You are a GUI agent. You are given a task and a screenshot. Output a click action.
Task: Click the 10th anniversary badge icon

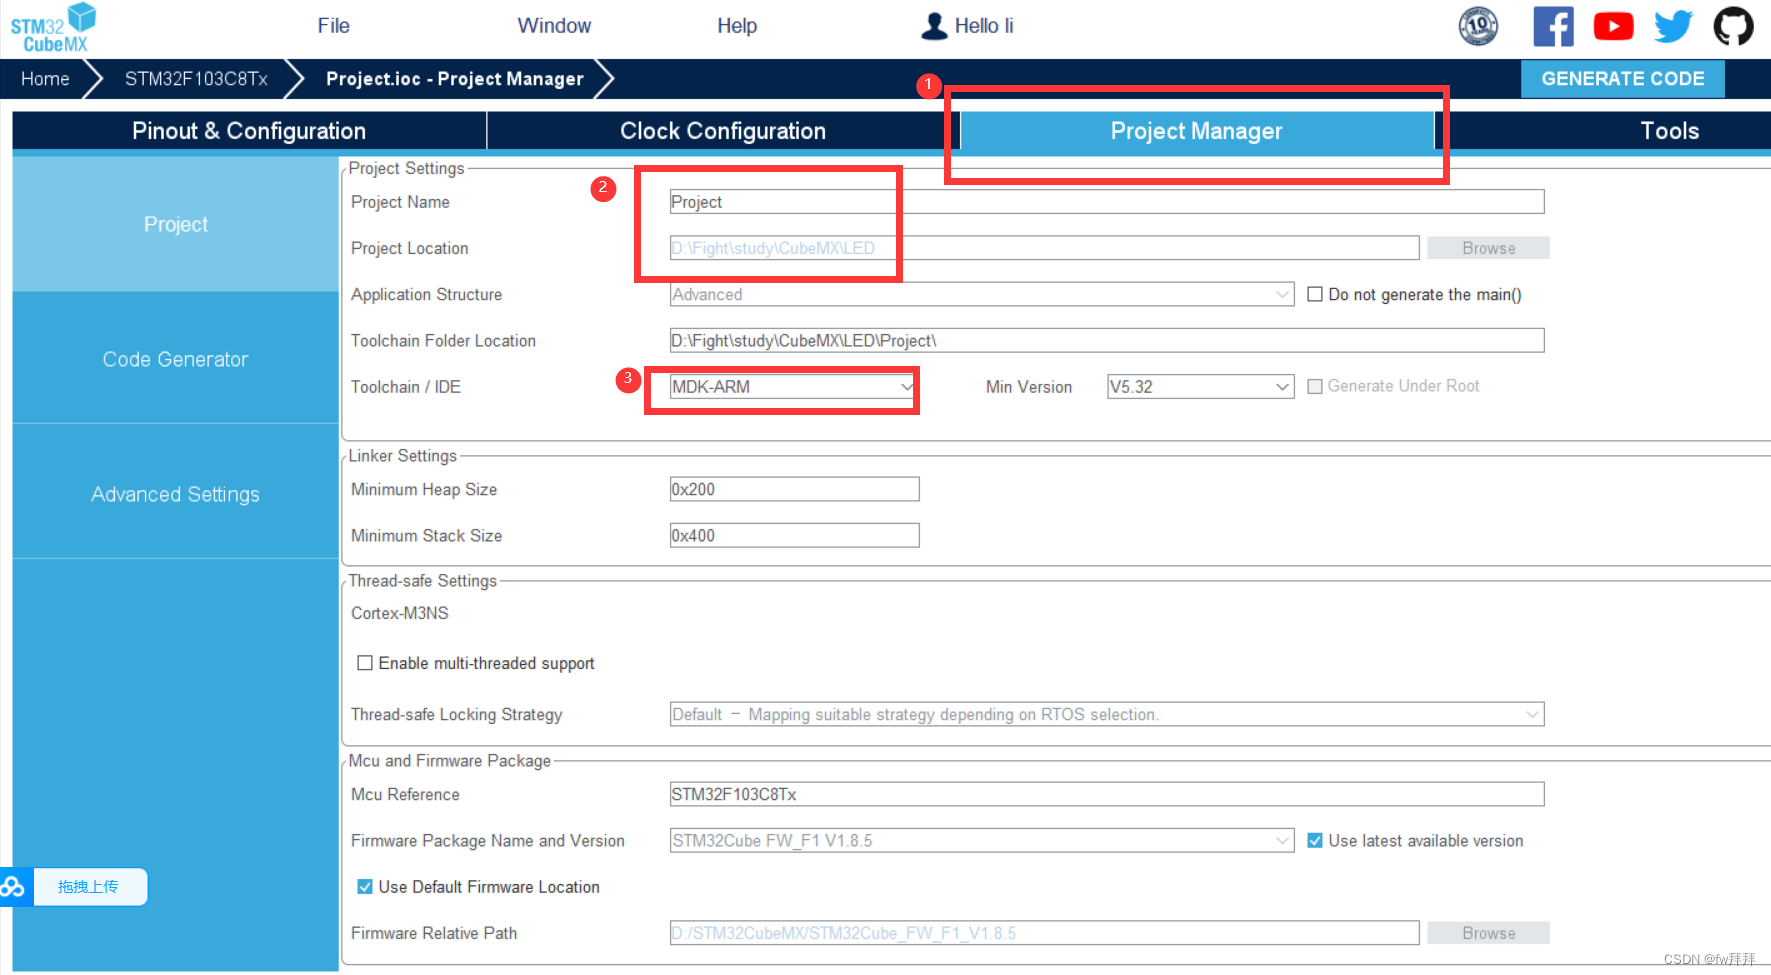click(x=1478, y=26)
